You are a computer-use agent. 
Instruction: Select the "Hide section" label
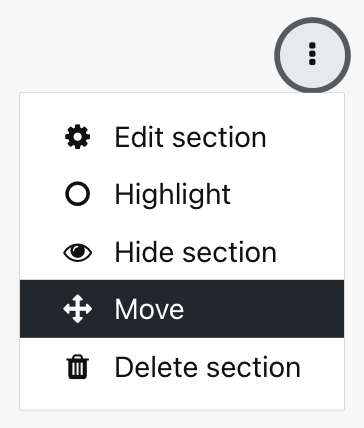195,252
